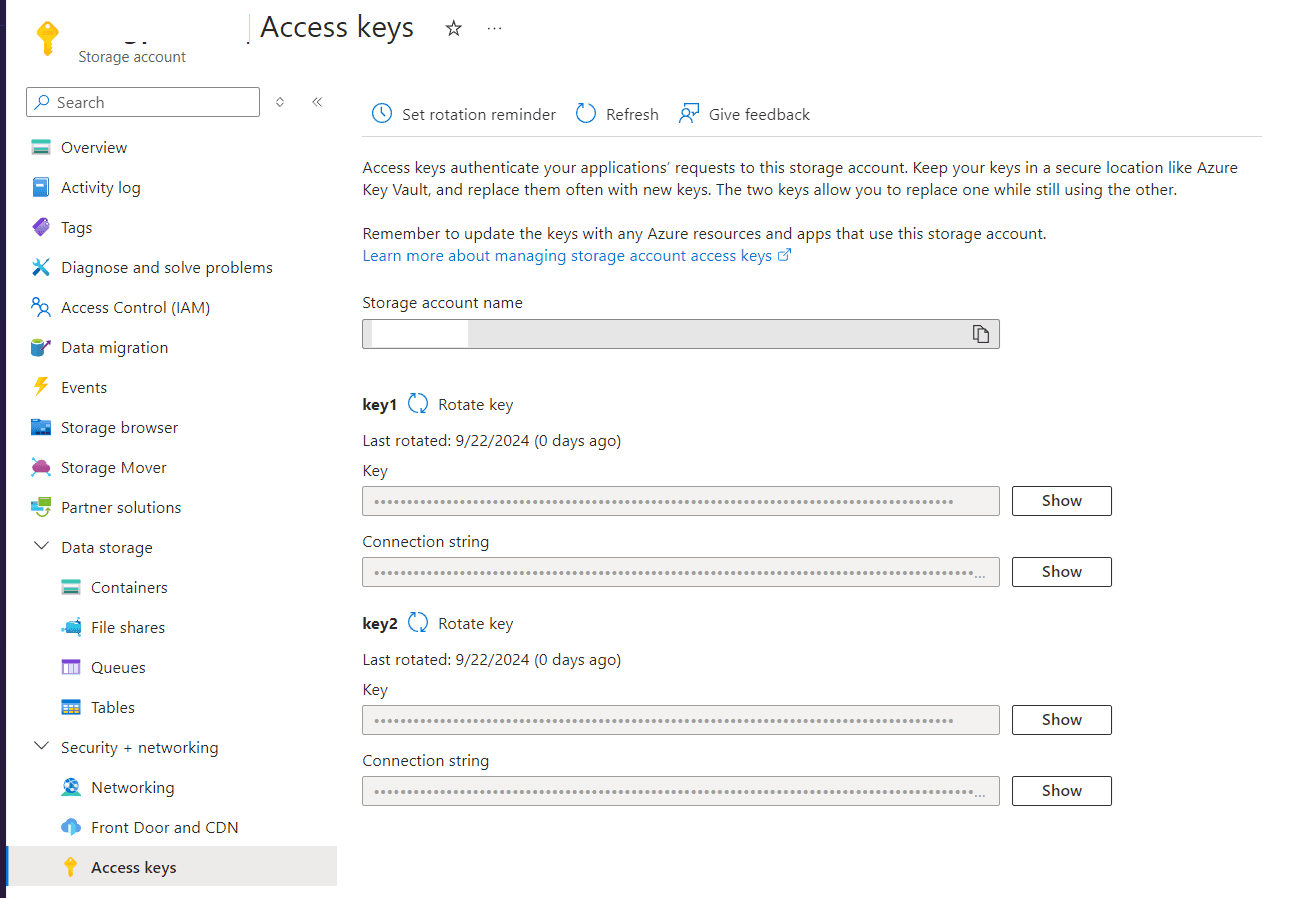Click the Networking globe icon
Image resolution: width=1299 pixels, height=898 pixels.
71,787
